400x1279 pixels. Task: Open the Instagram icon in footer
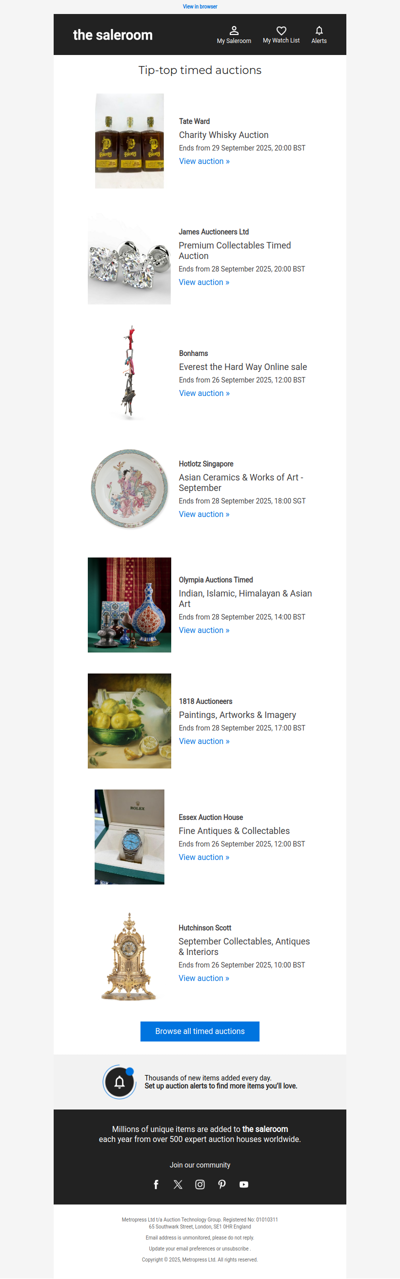pyautogui.click(x=200, y=1184)
